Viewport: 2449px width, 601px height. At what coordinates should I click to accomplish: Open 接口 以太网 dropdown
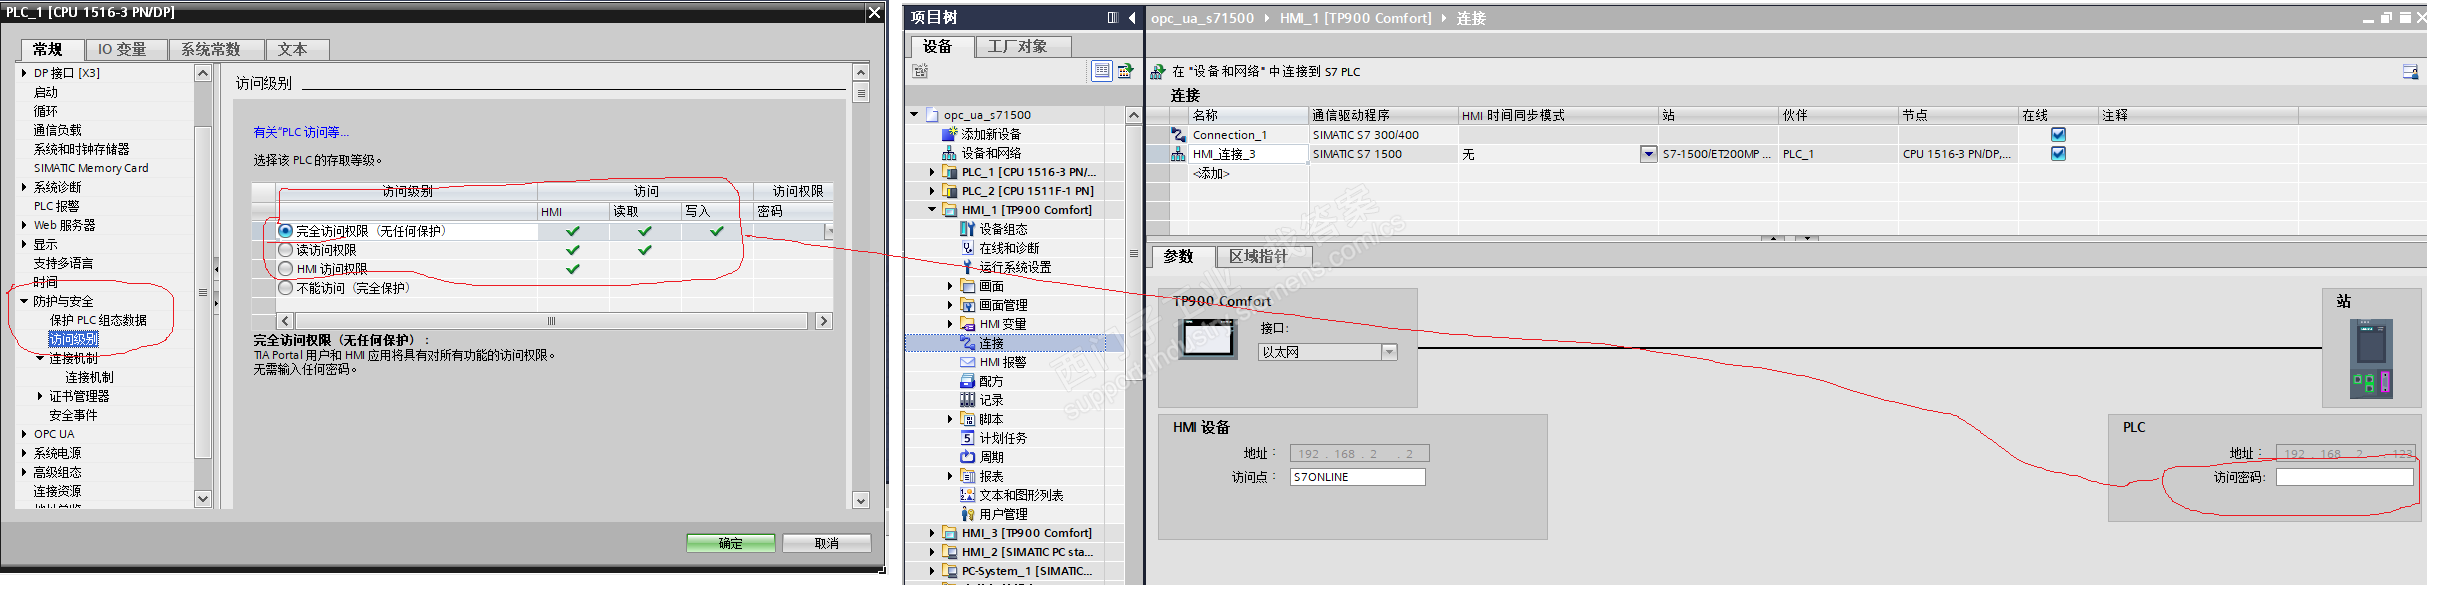tap(1389, 352)
